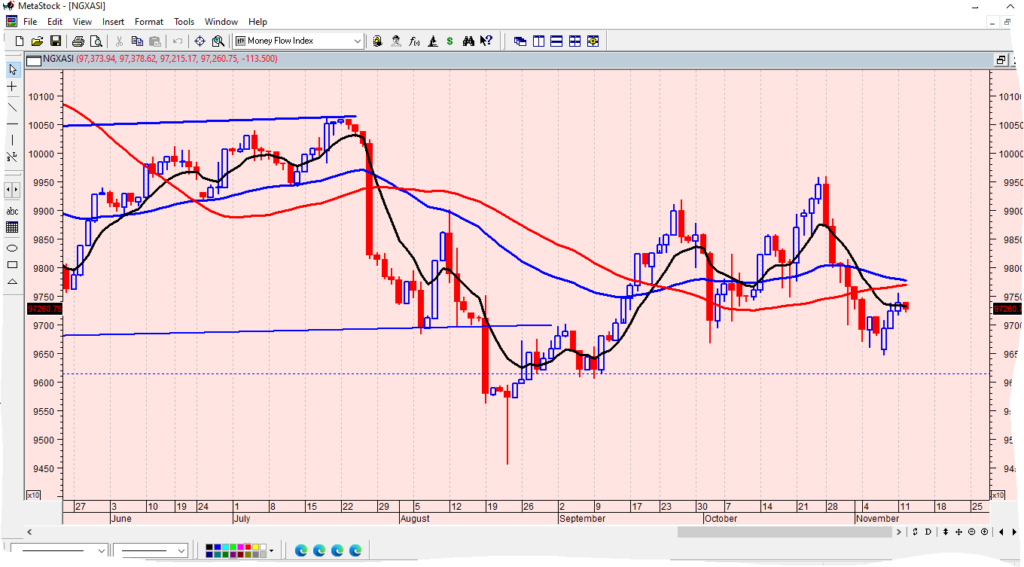The width and height of the screenshot is (1024, 567).
Task: Activate the arrow selection pointer tool
Action: pos(12,70)
